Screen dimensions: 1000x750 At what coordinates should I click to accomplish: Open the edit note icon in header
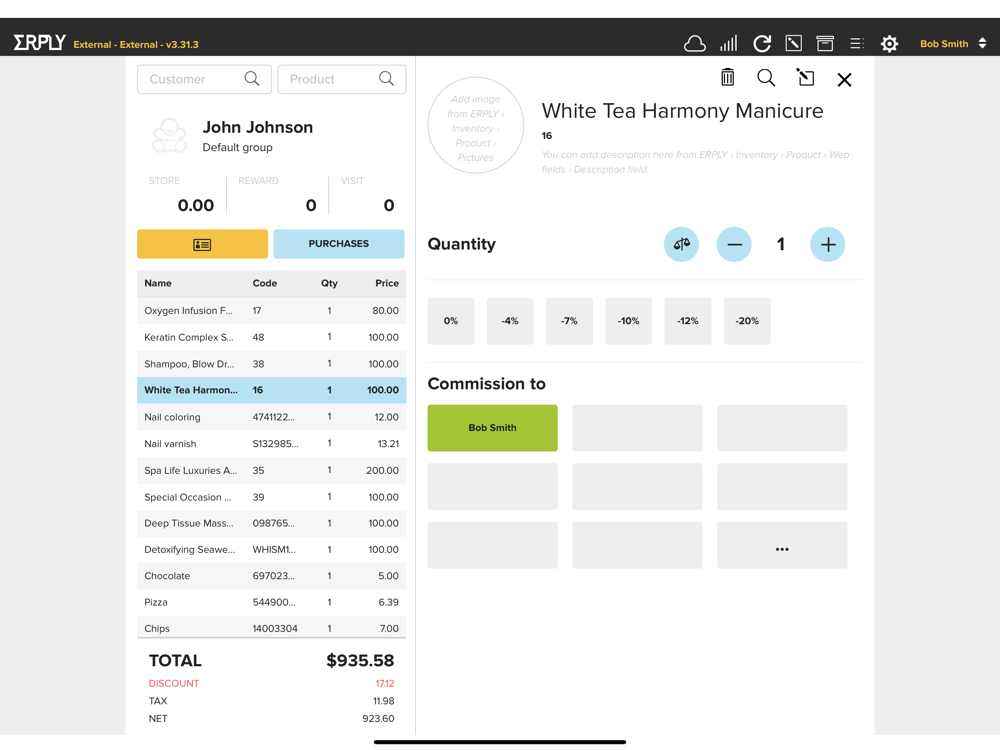point(793,43)
